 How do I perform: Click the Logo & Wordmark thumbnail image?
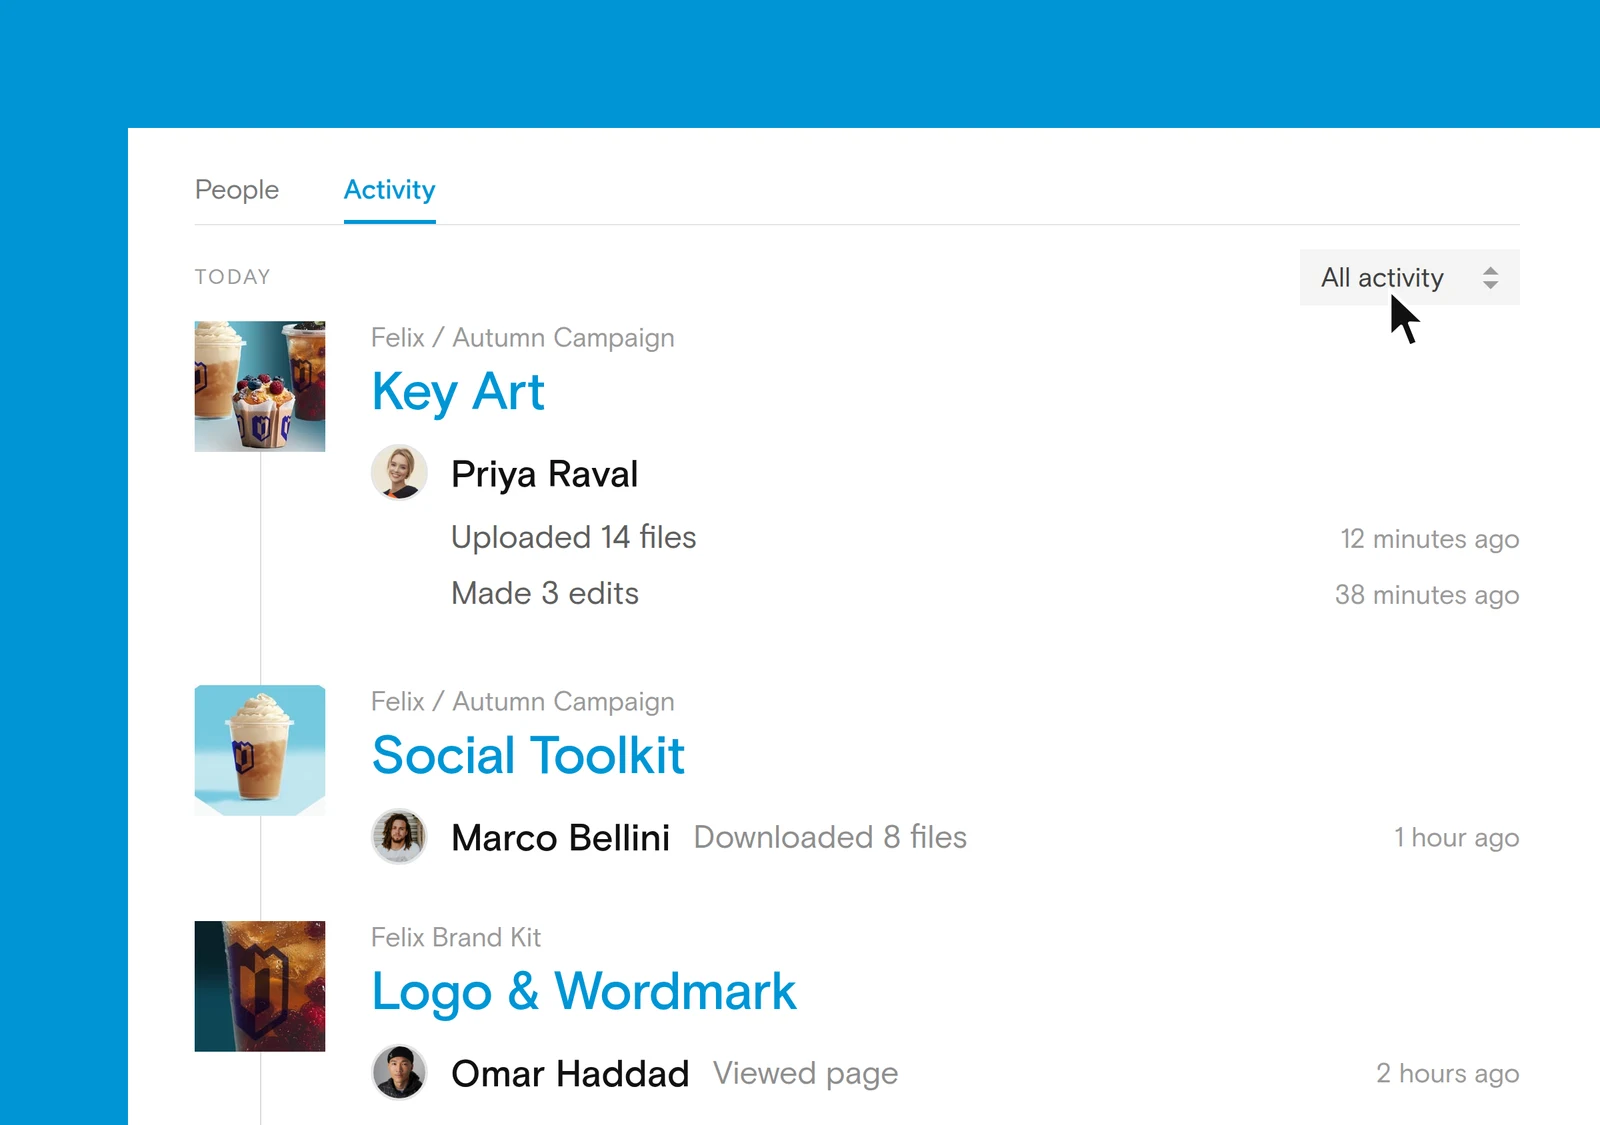[260, 986]
